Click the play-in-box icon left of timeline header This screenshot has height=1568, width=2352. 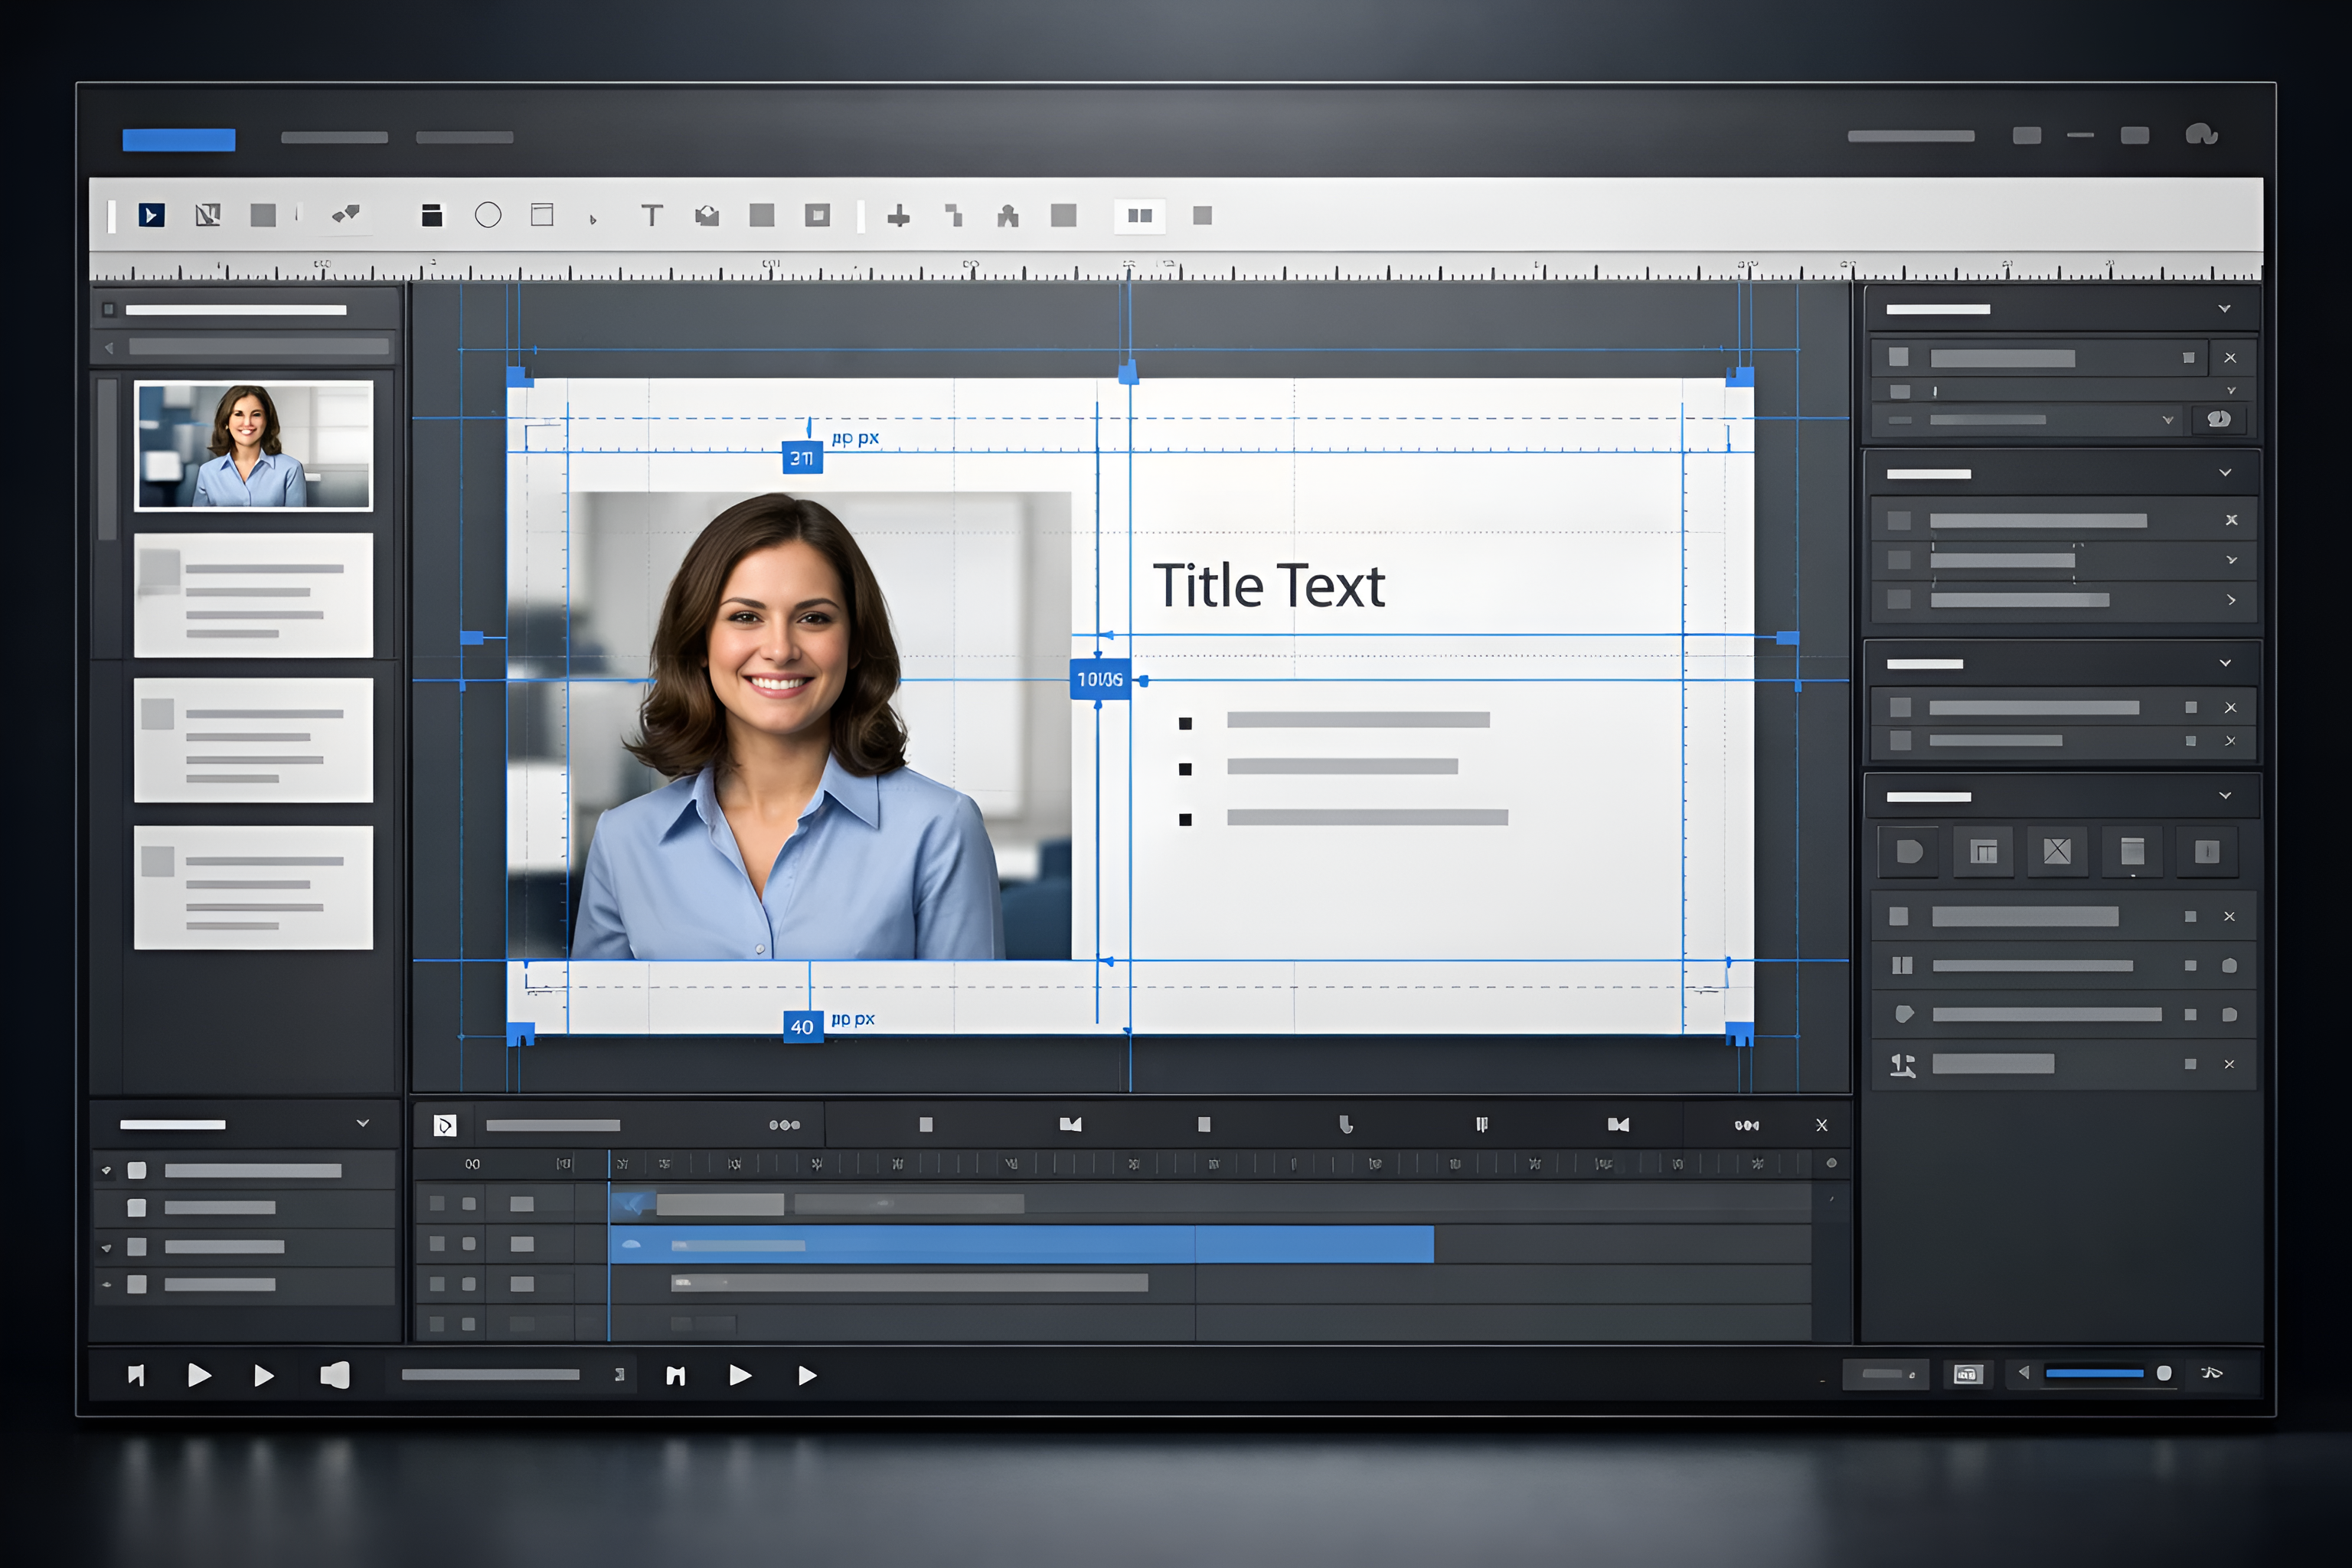[445, 1126]
